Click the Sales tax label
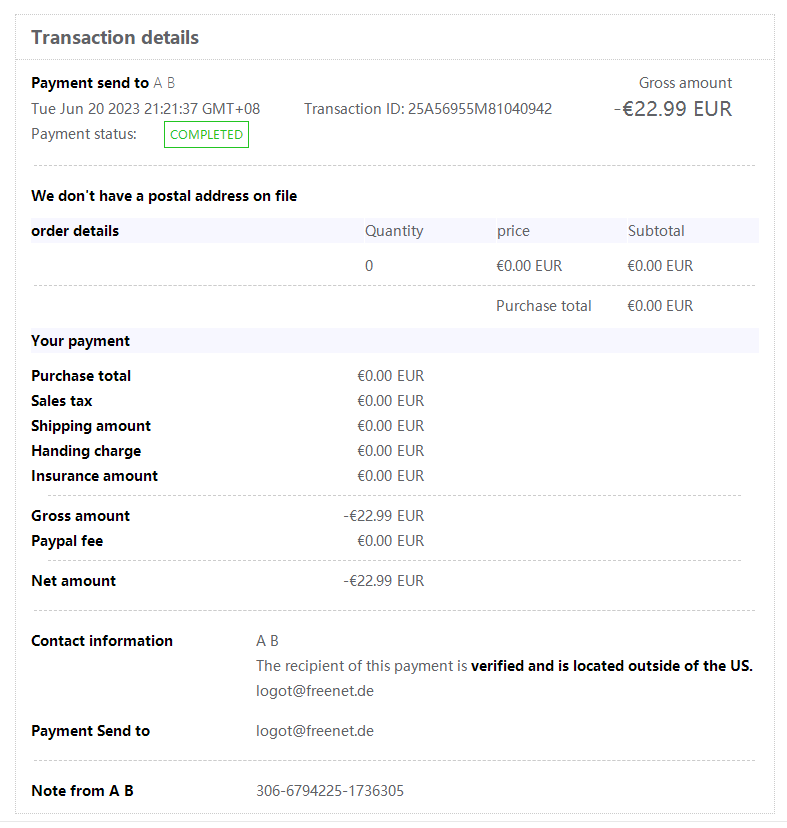 [62, 401]
